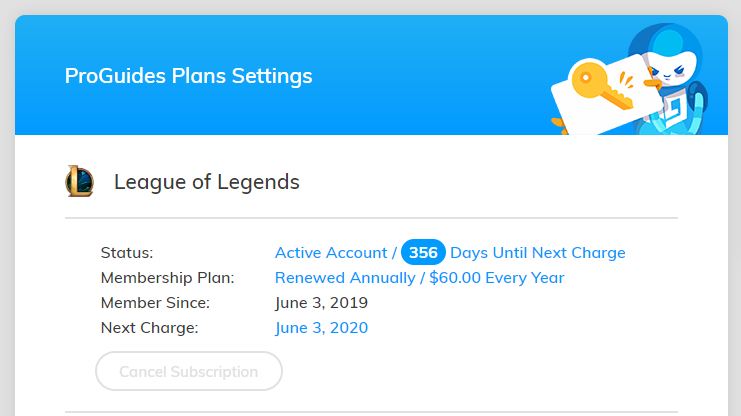The width and height of the screenshot is (741, 416).
Task: Click the Member Since label
Action: [155, 302]
